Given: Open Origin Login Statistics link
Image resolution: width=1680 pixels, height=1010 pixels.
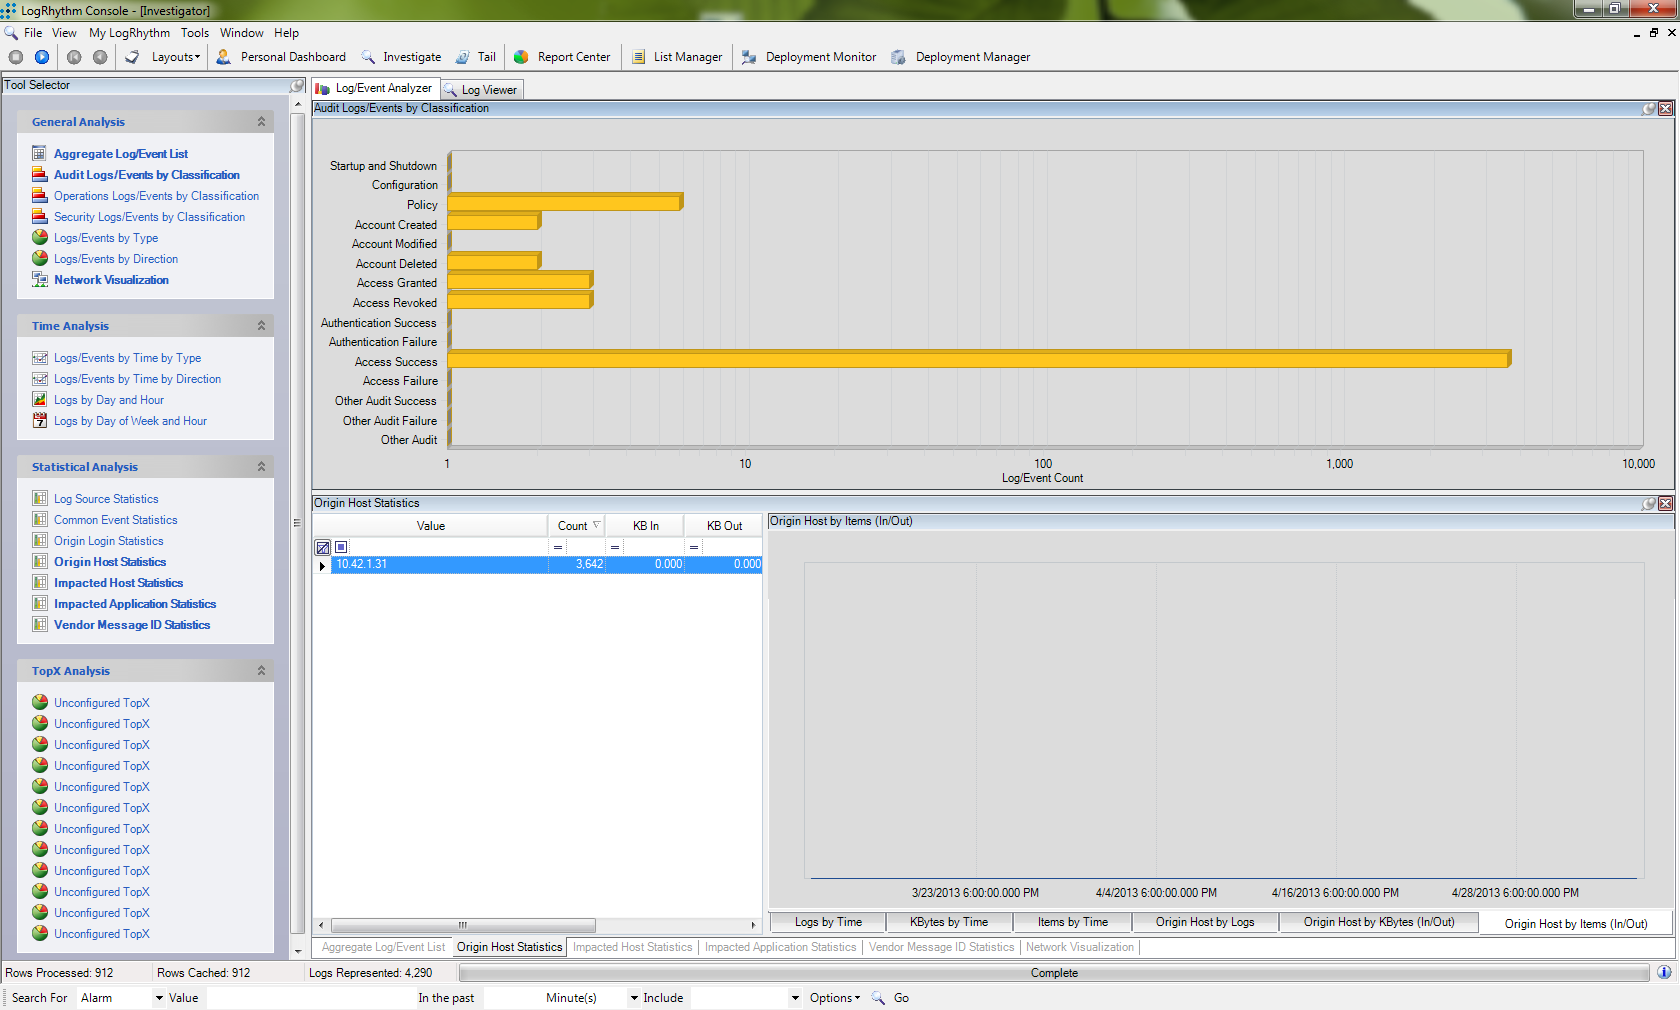Looking at the screenshot, I should 108,541.
